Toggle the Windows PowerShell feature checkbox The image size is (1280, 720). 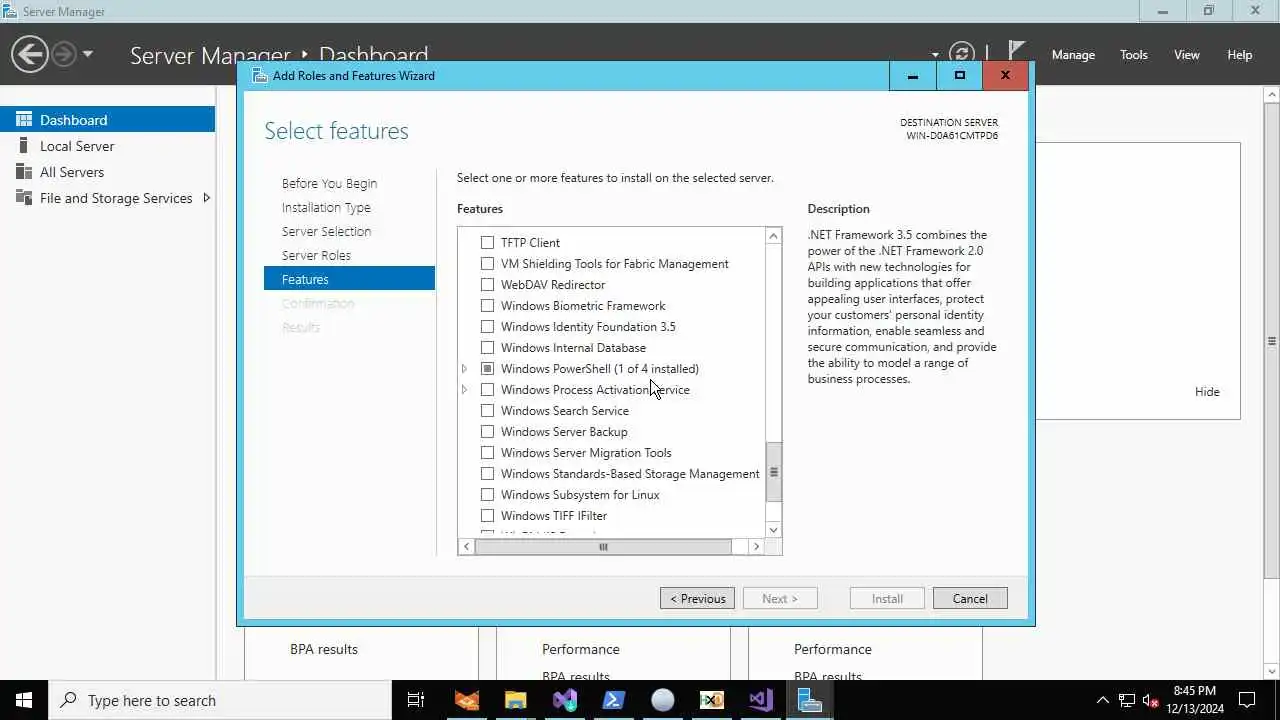(x=487, y=368)
